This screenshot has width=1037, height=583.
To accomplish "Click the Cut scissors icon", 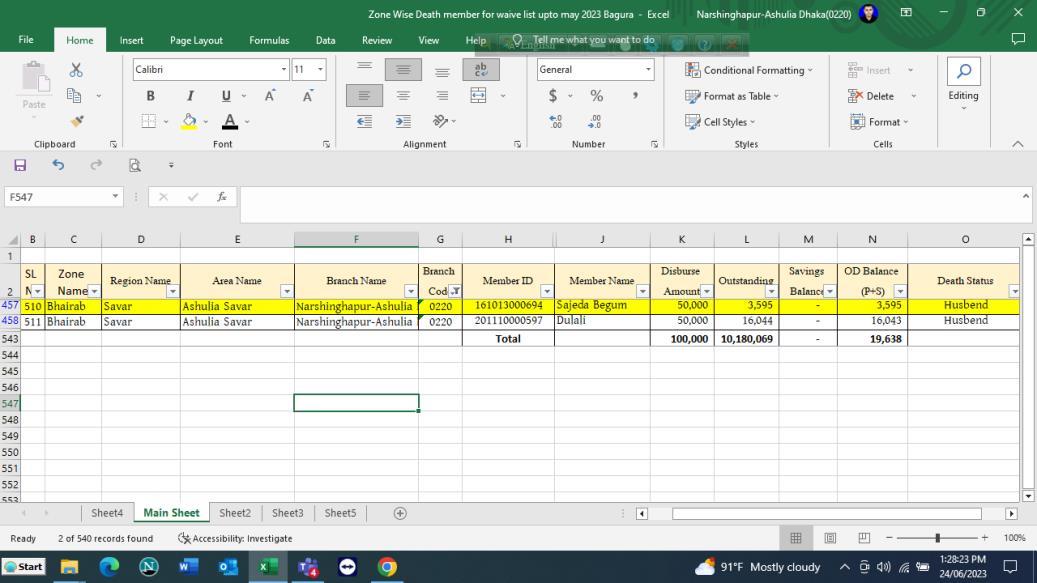I will (76, 70).
